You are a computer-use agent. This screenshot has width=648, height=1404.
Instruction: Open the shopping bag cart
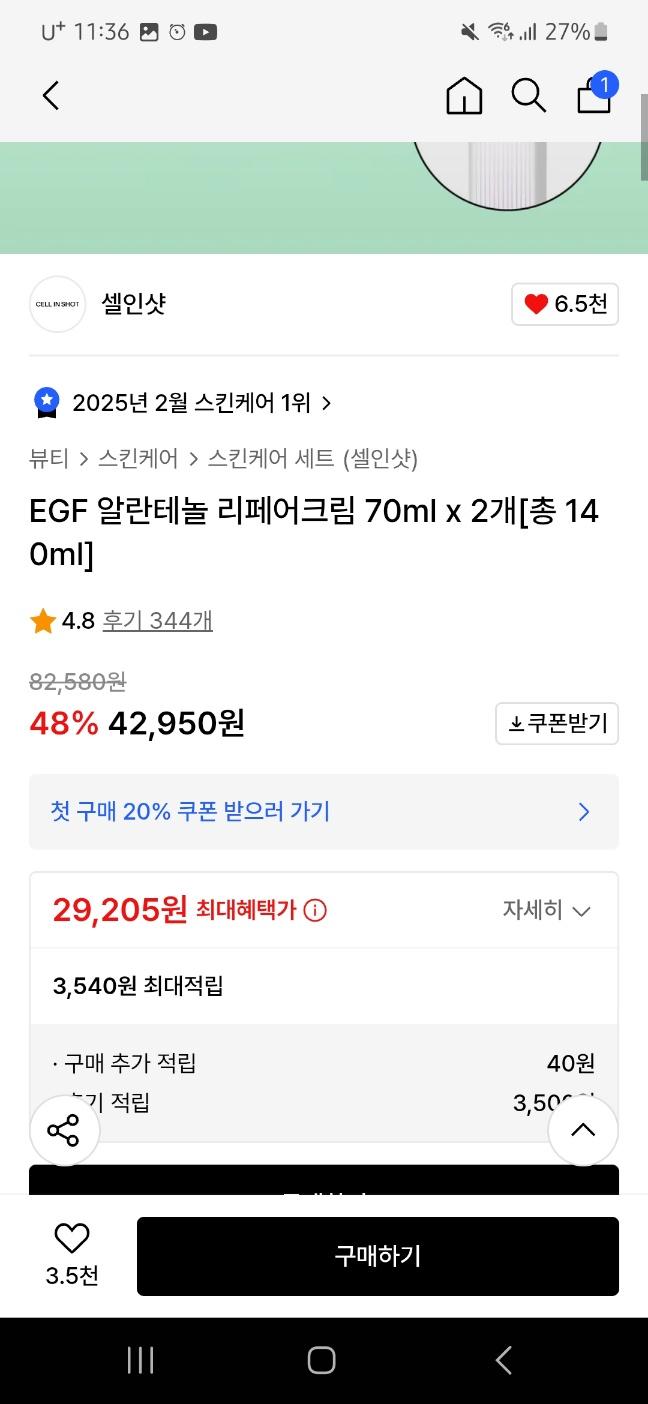[594, 95]
